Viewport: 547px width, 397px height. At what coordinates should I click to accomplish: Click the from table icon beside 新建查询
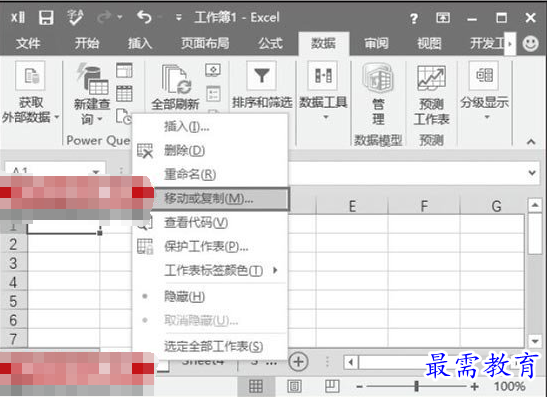[124, 93]
